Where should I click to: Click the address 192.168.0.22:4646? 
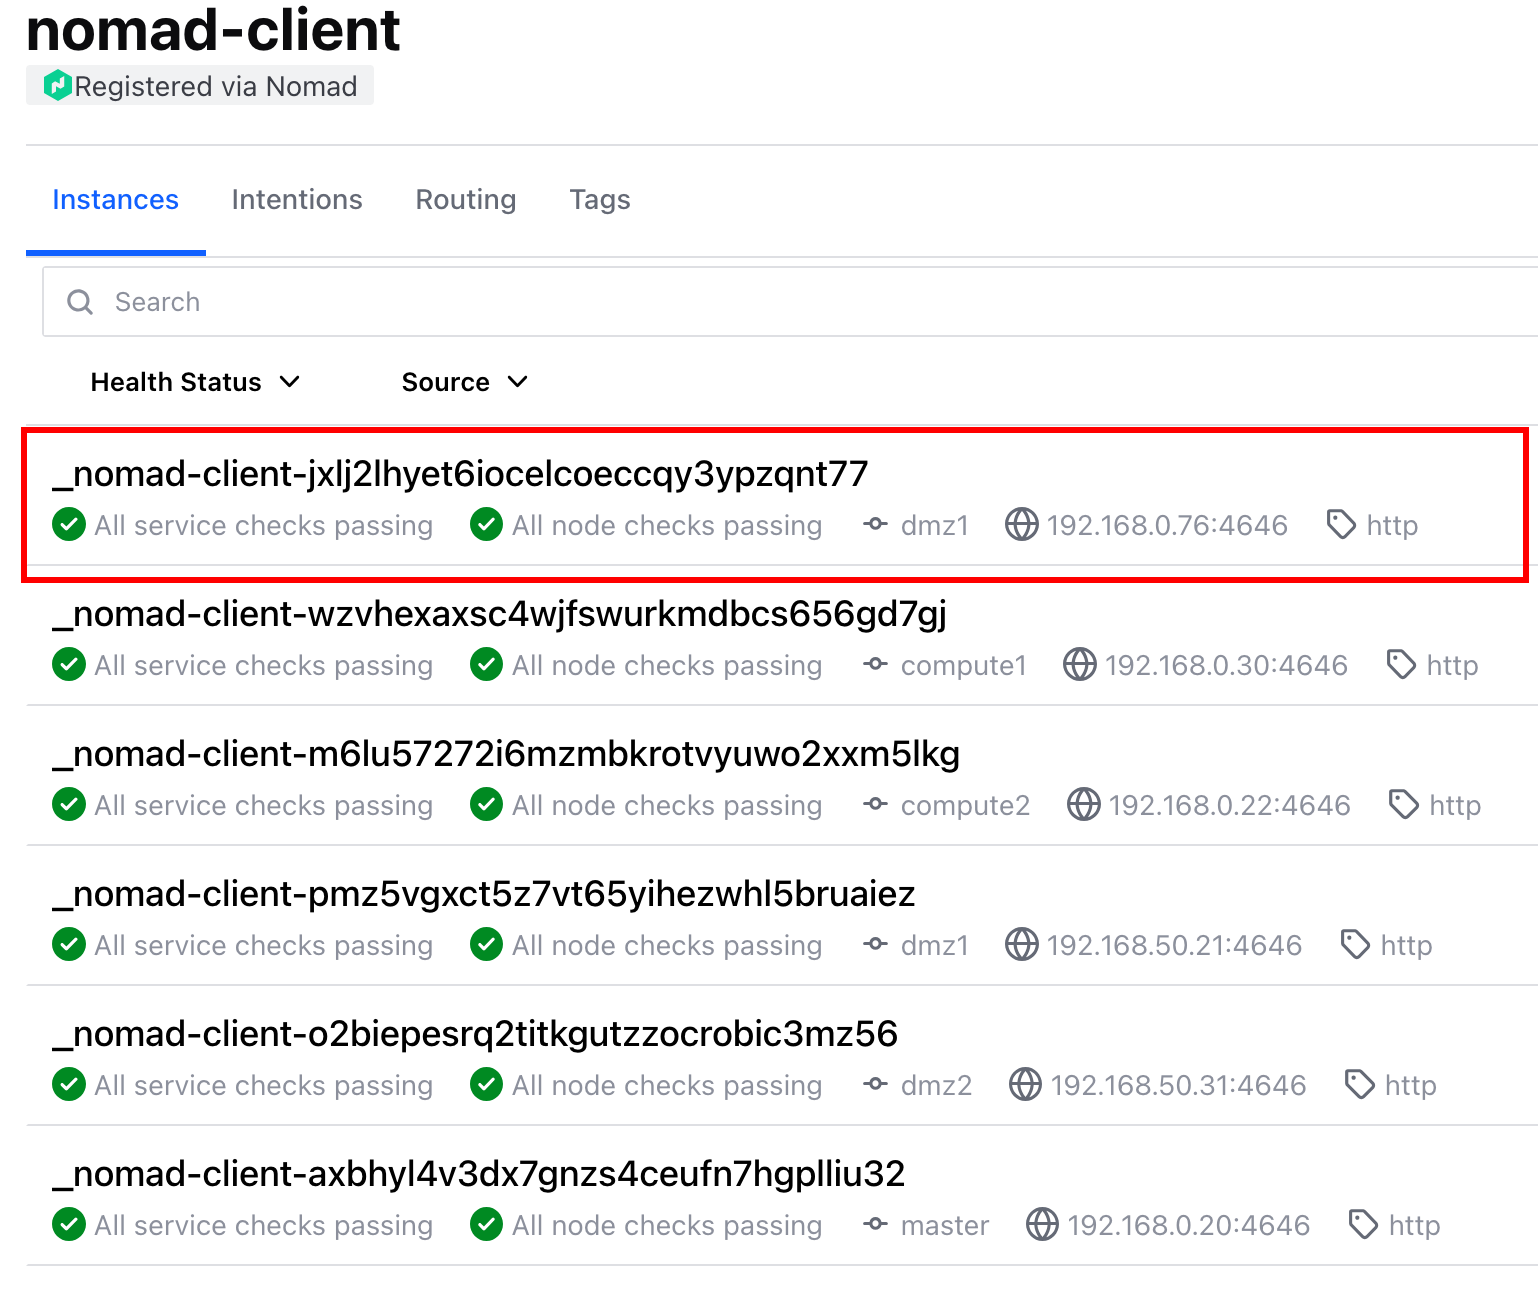(1230, 805)
